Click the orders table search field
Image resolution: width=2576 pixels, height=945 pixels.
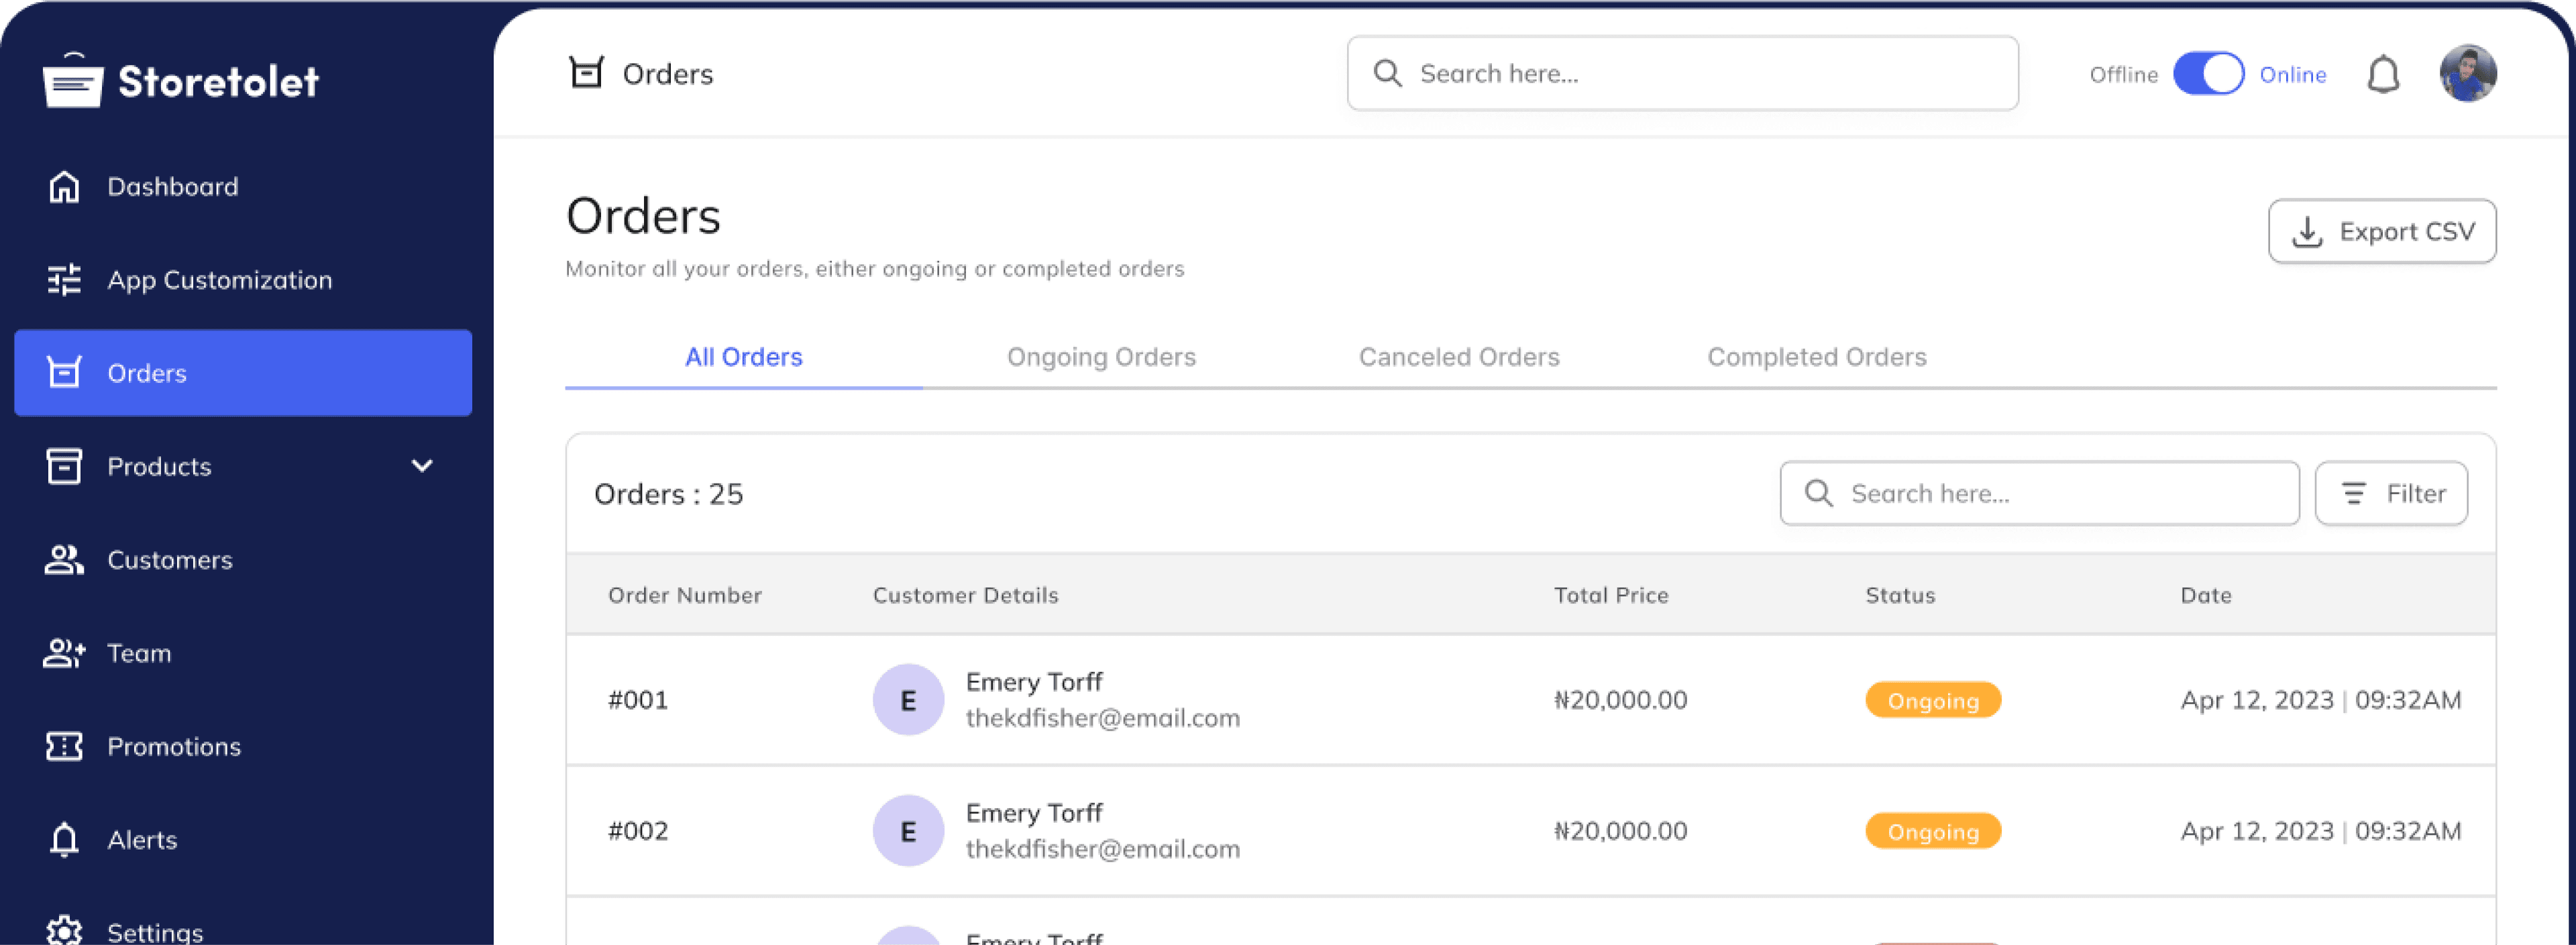tap(2039, 493)
